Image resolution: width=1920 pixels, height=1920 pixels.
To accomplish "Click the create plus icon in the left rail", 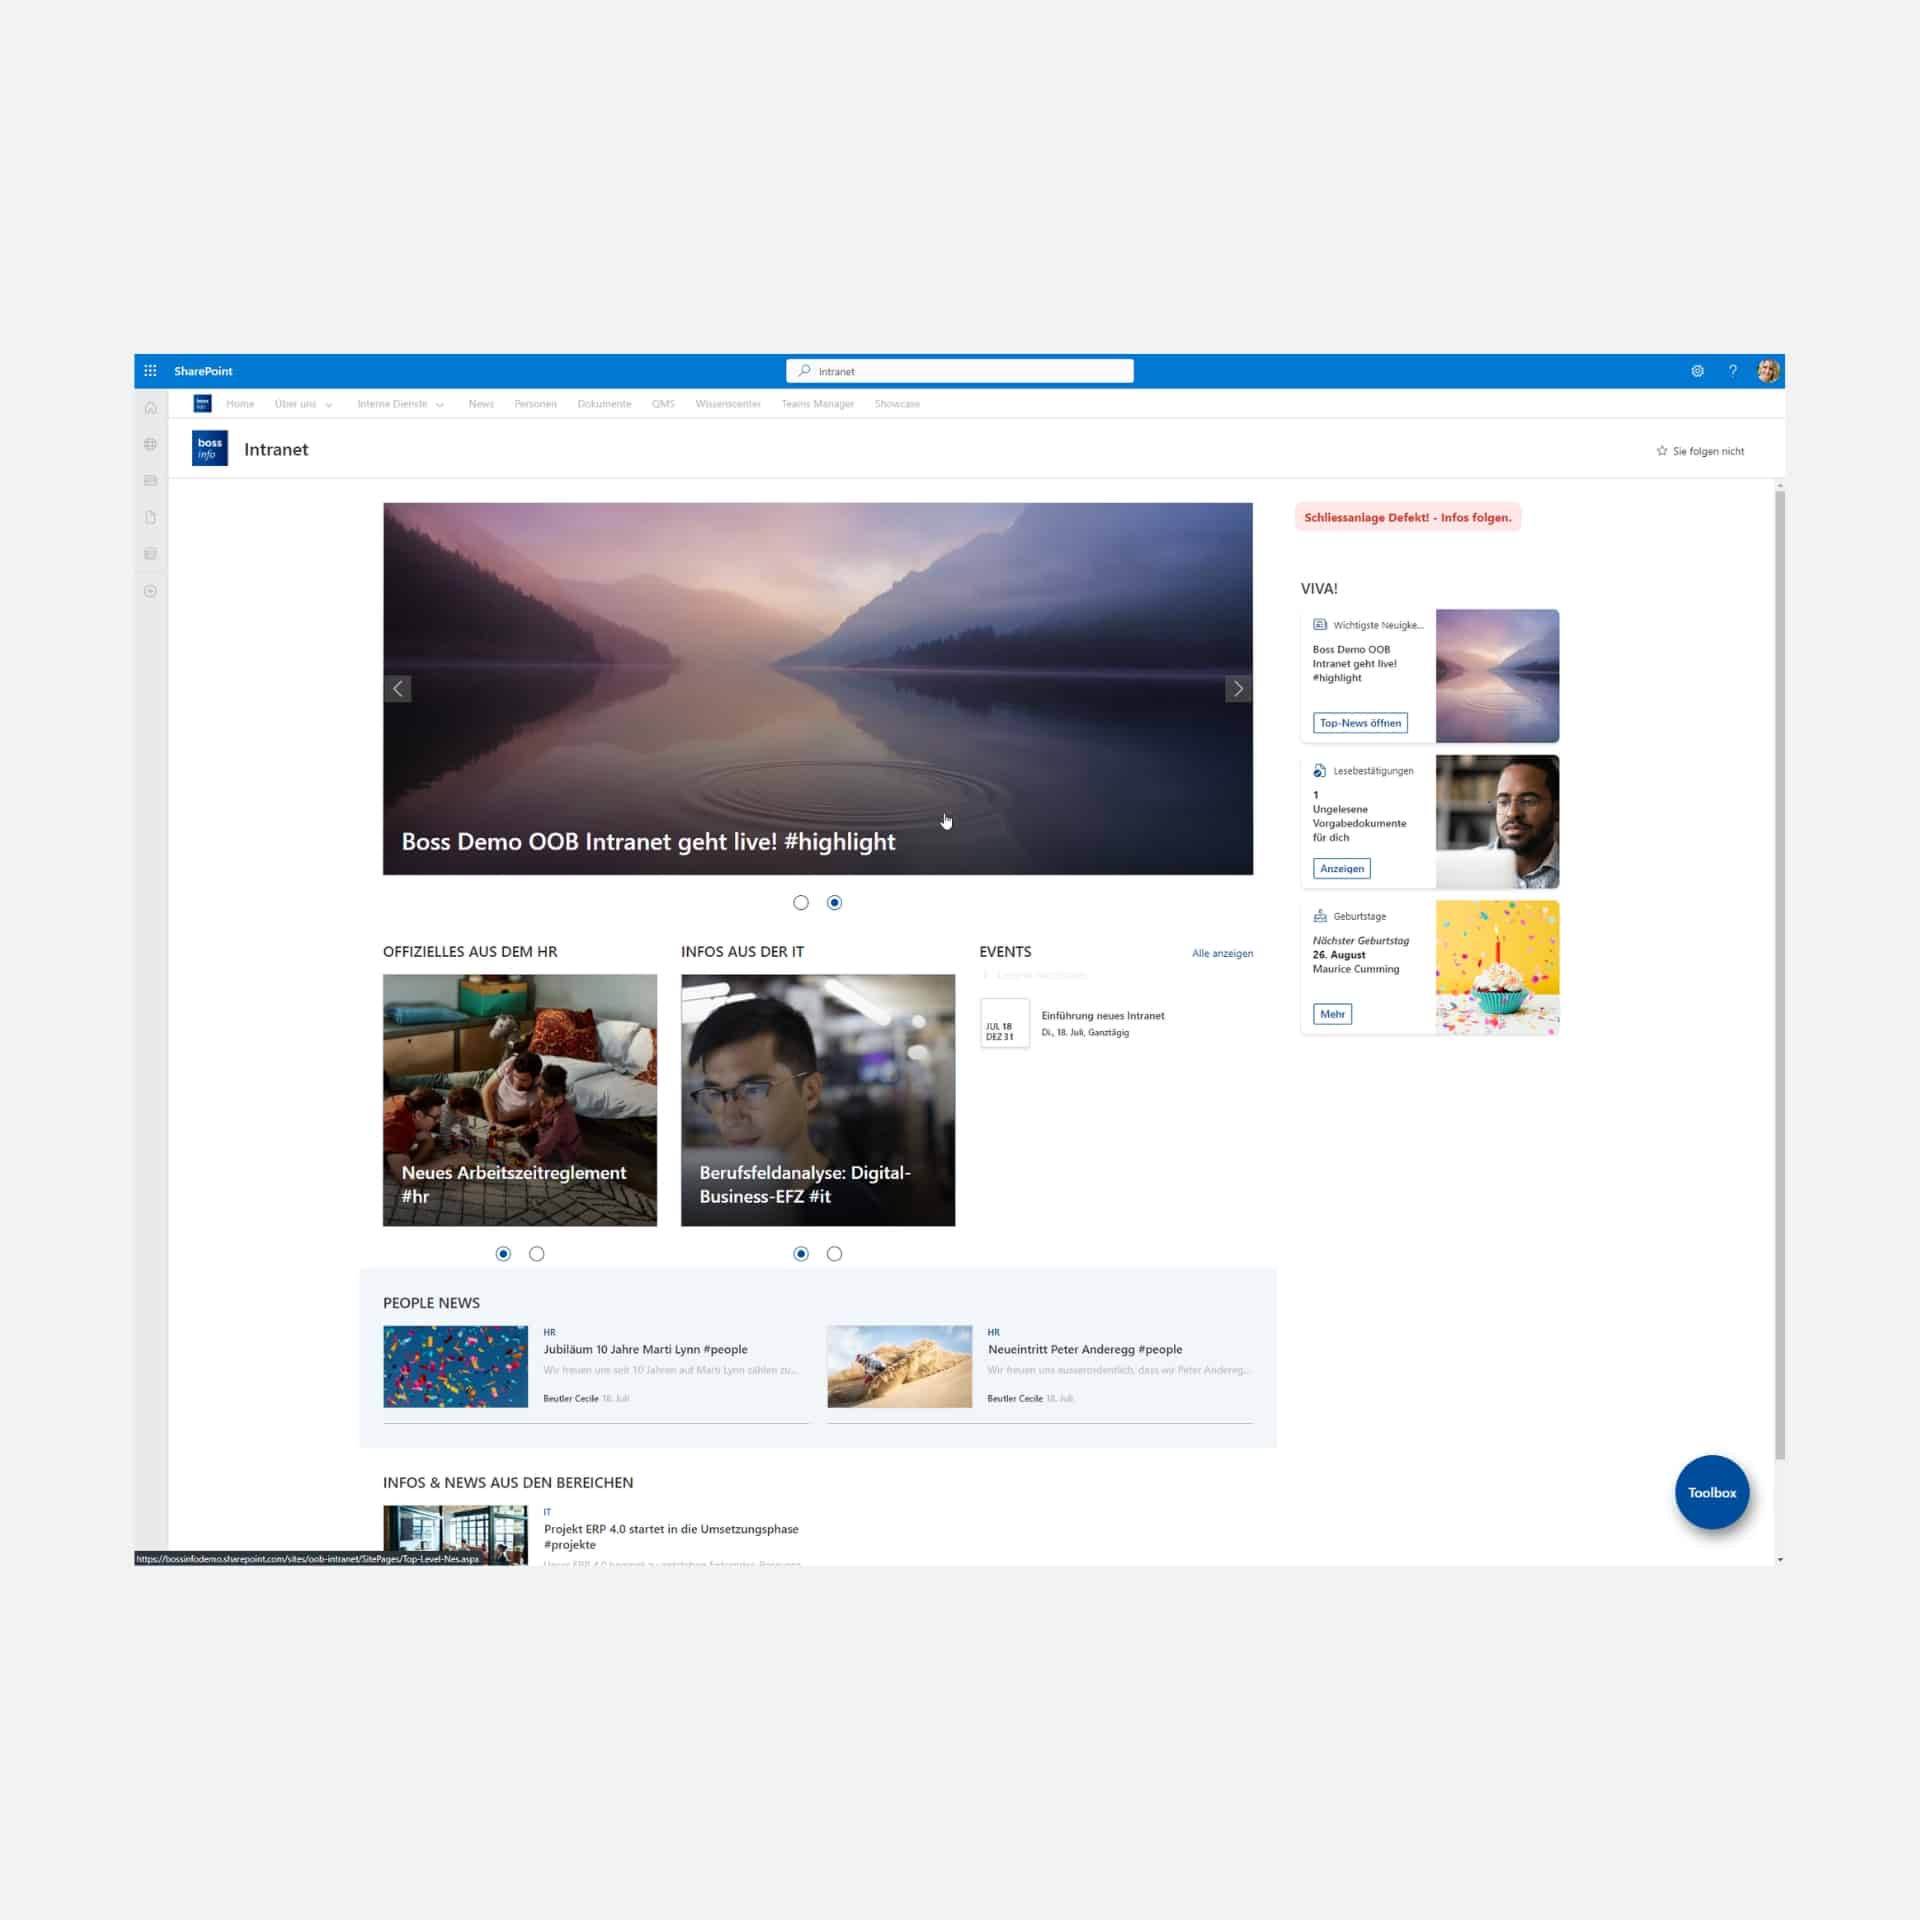I will (x=151, y=591).
